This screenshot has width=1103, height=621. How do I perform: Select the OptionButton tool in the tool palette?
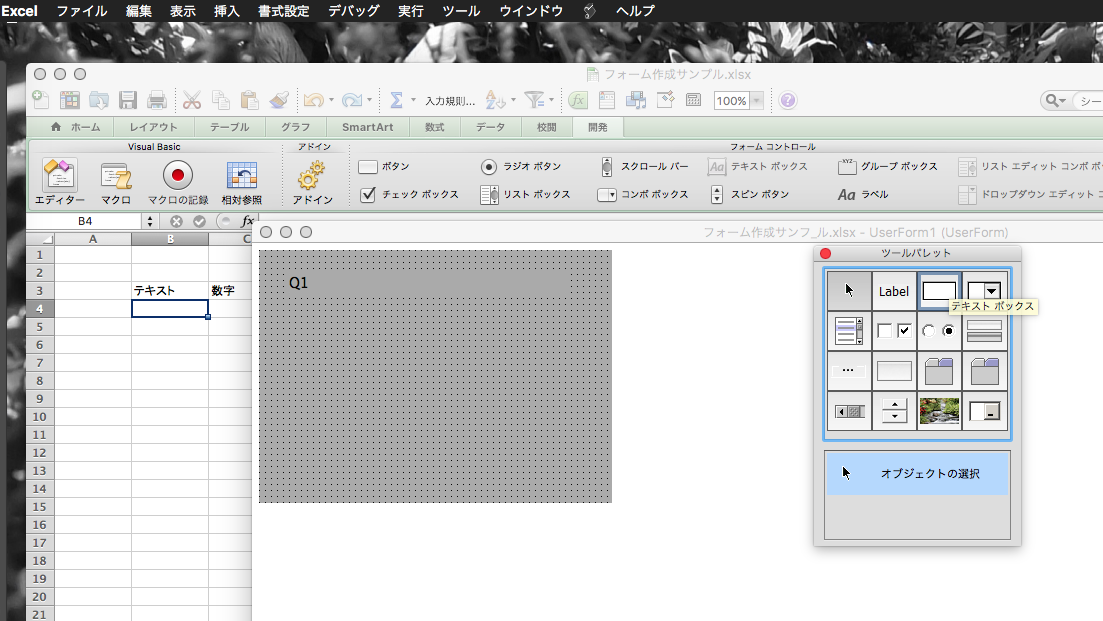coord(939,331)
